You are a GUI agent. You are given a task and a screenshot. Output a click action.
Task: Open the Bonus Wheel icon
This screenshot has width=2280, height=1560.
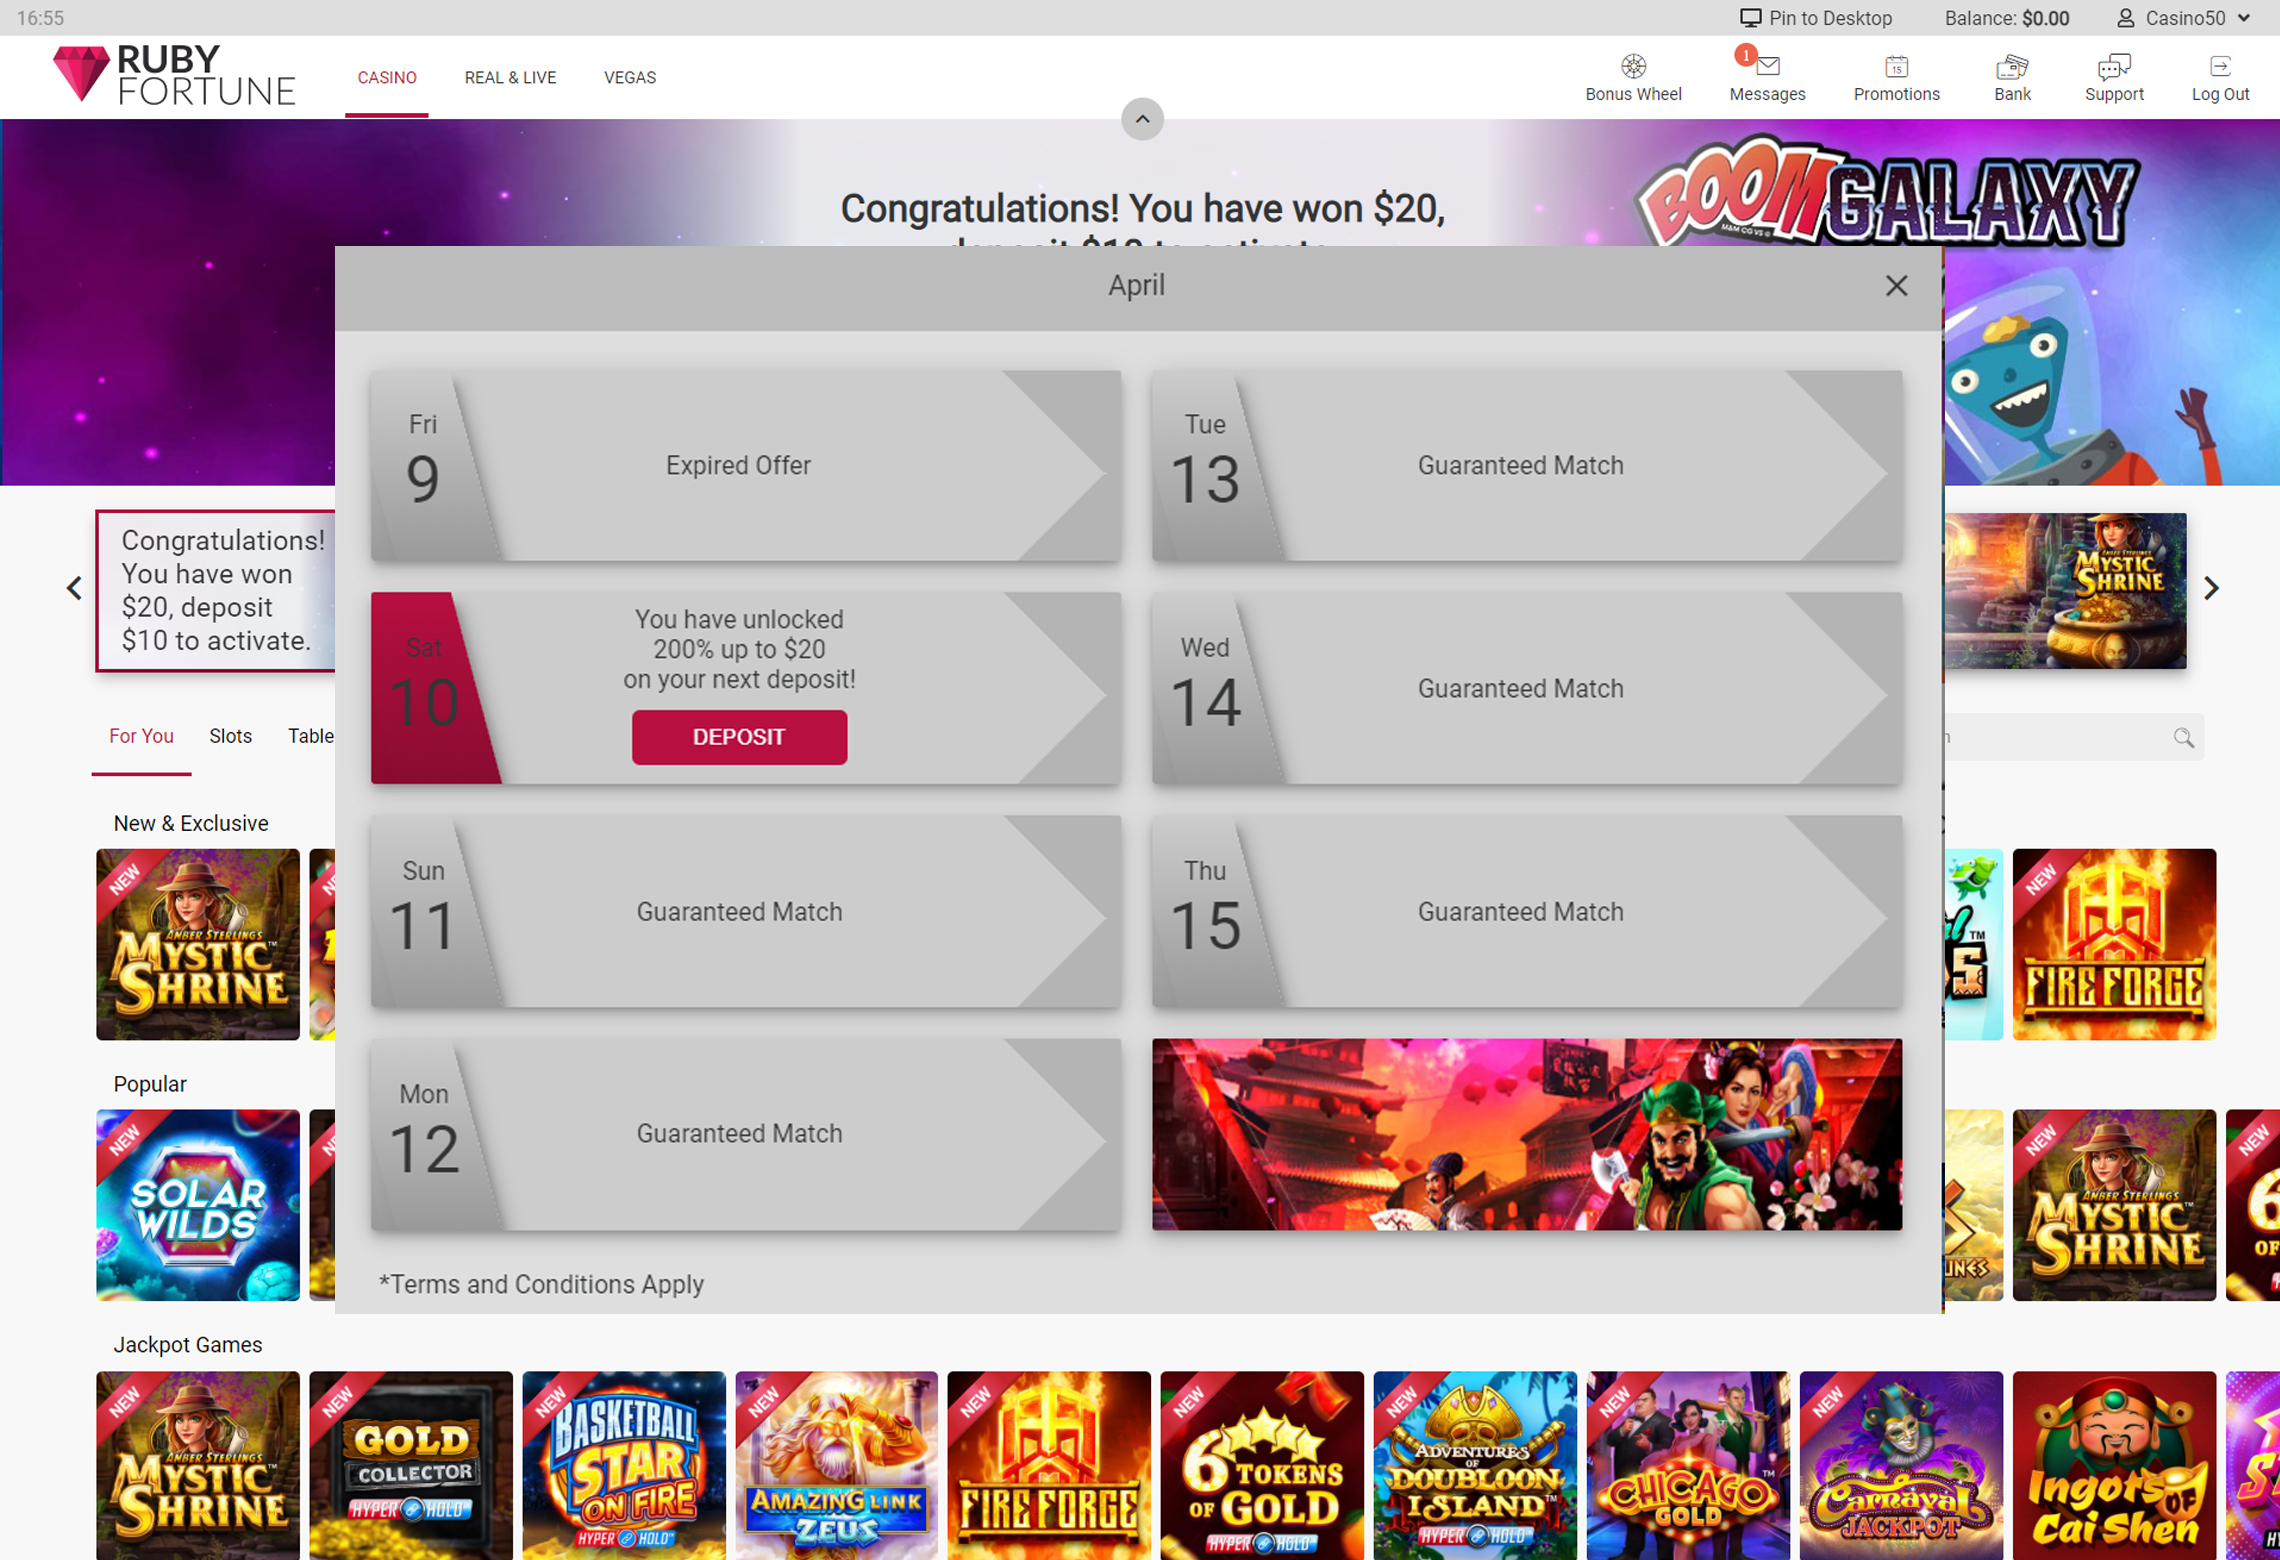point(1633,66)
